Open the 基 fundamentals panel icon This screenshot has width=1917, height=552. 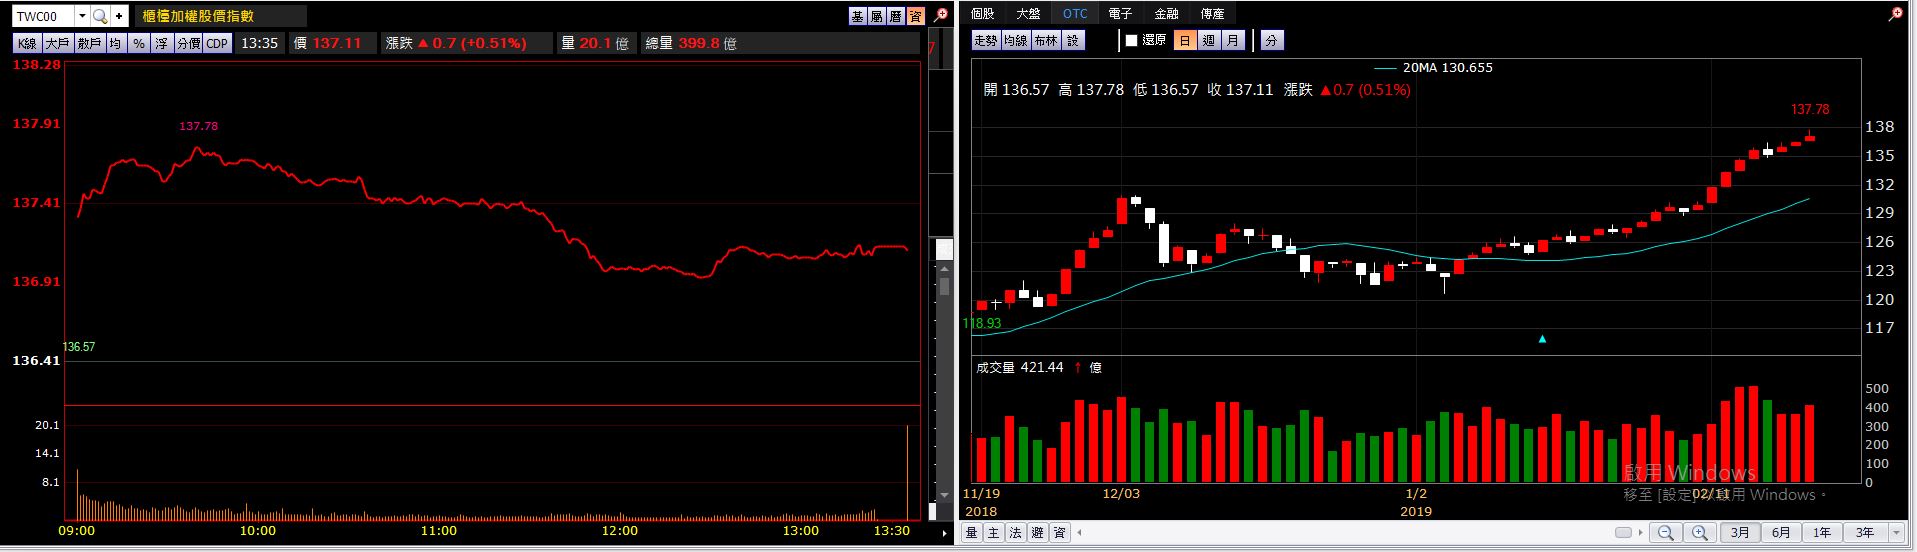[858, 16]
